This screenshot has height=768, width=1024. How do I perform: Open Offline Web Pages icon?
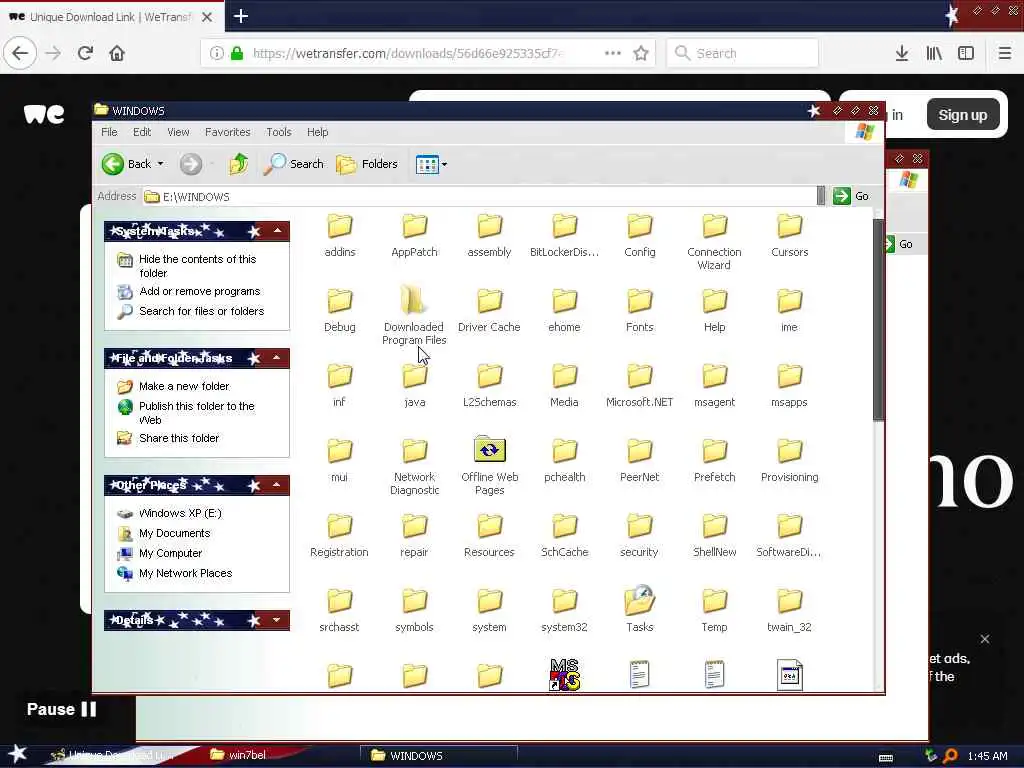(489, 449)
